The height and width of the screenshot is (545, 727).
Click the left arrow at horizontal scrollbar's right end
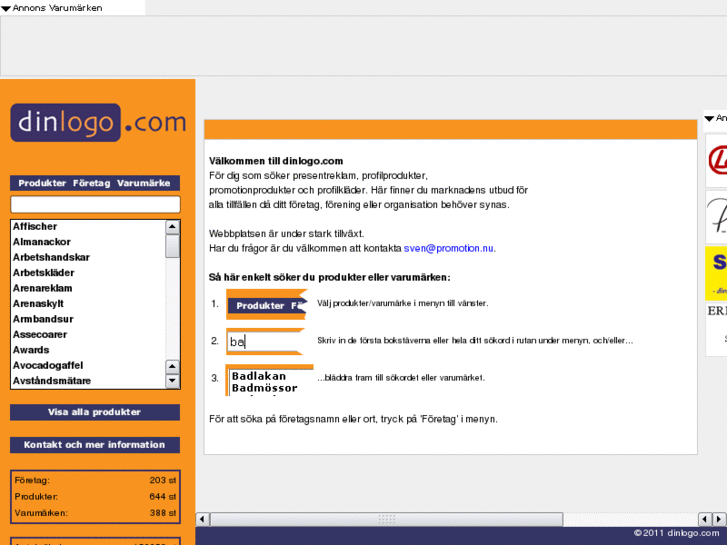pyautogui.click(x=705, y=519)
